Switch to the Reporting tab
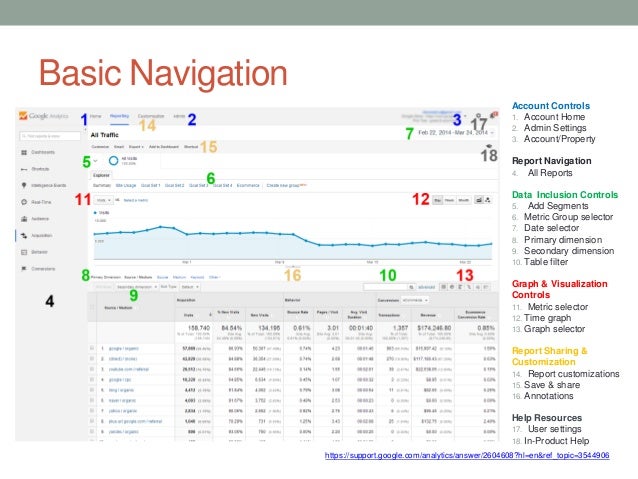This screenshot has height=479, width=638. pyautogui.click(x=119, y=116)
